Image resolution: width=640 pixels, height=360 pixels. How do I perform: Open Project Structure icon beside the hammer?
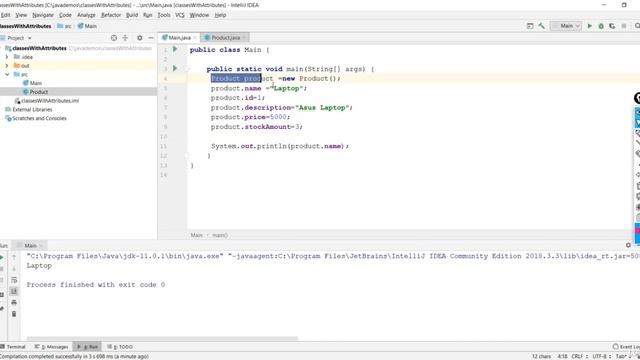click(x=530, y=26)
